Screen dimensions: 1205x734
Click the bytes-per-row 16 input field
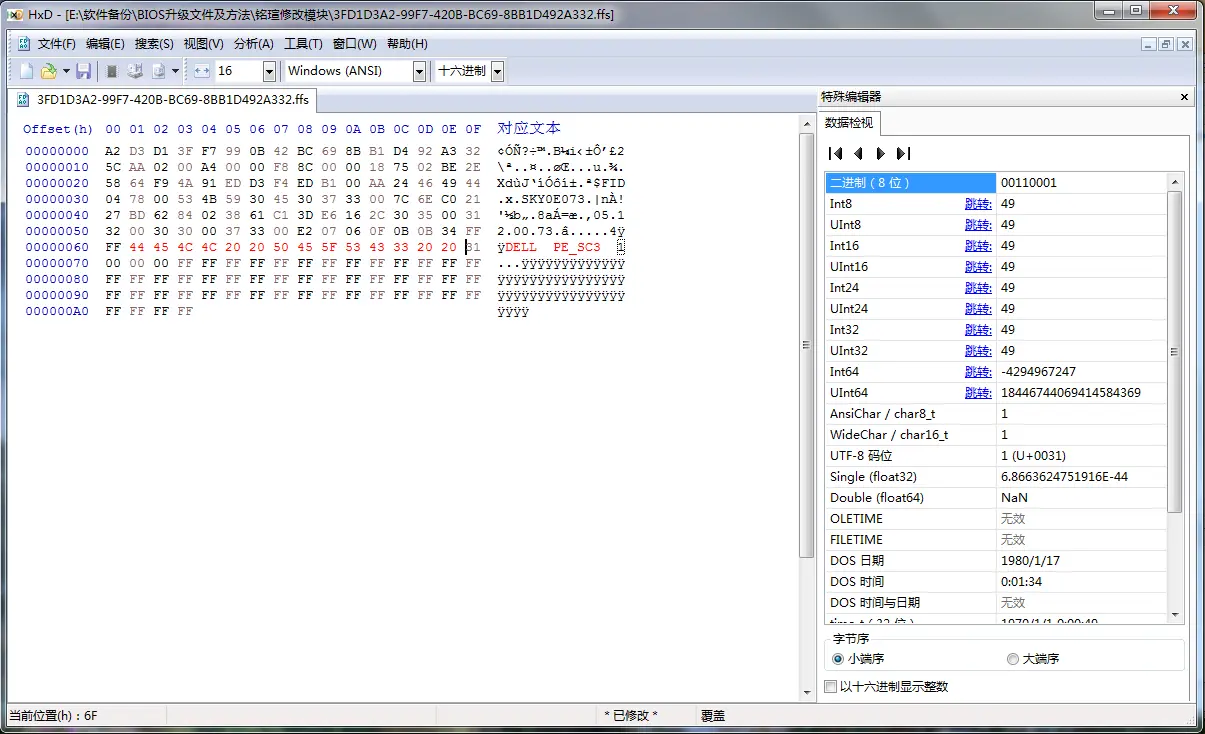[238, 71]
